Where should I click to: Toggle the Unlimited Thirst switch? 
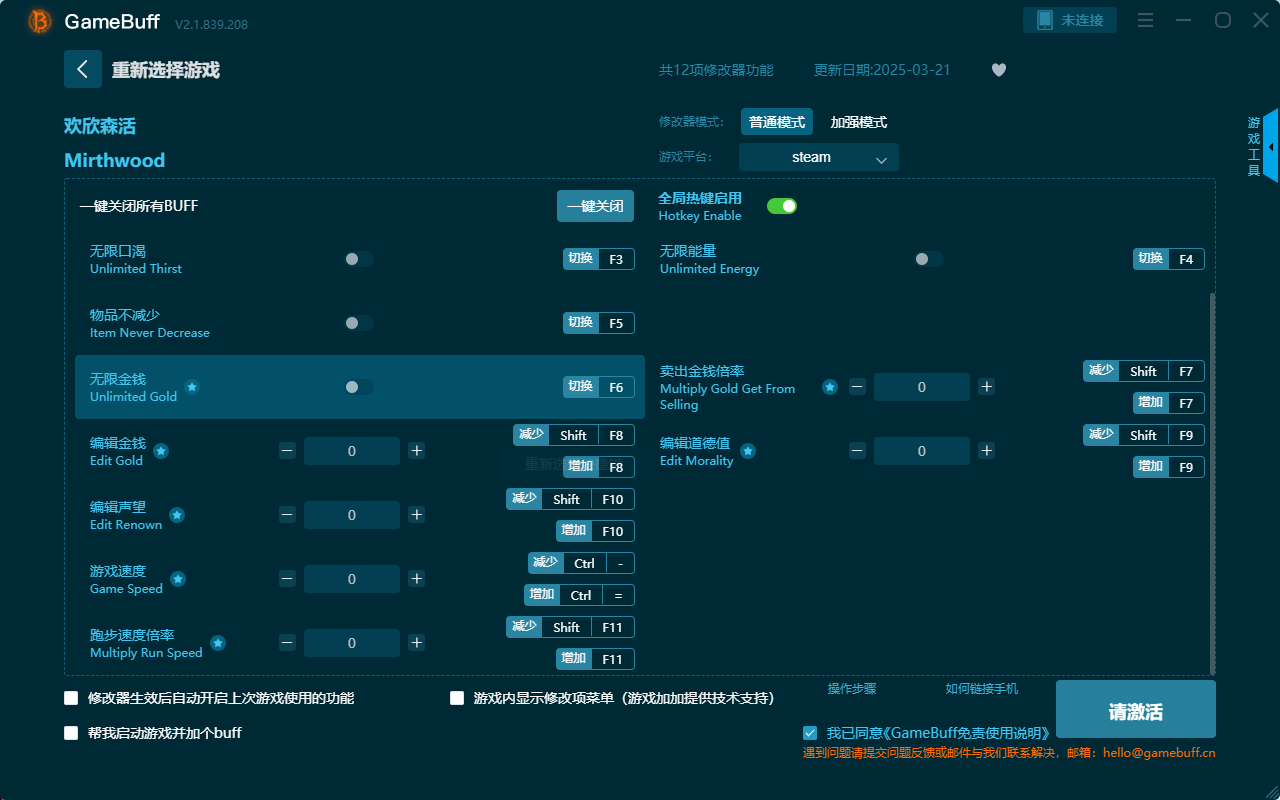(x=358, y=258)
